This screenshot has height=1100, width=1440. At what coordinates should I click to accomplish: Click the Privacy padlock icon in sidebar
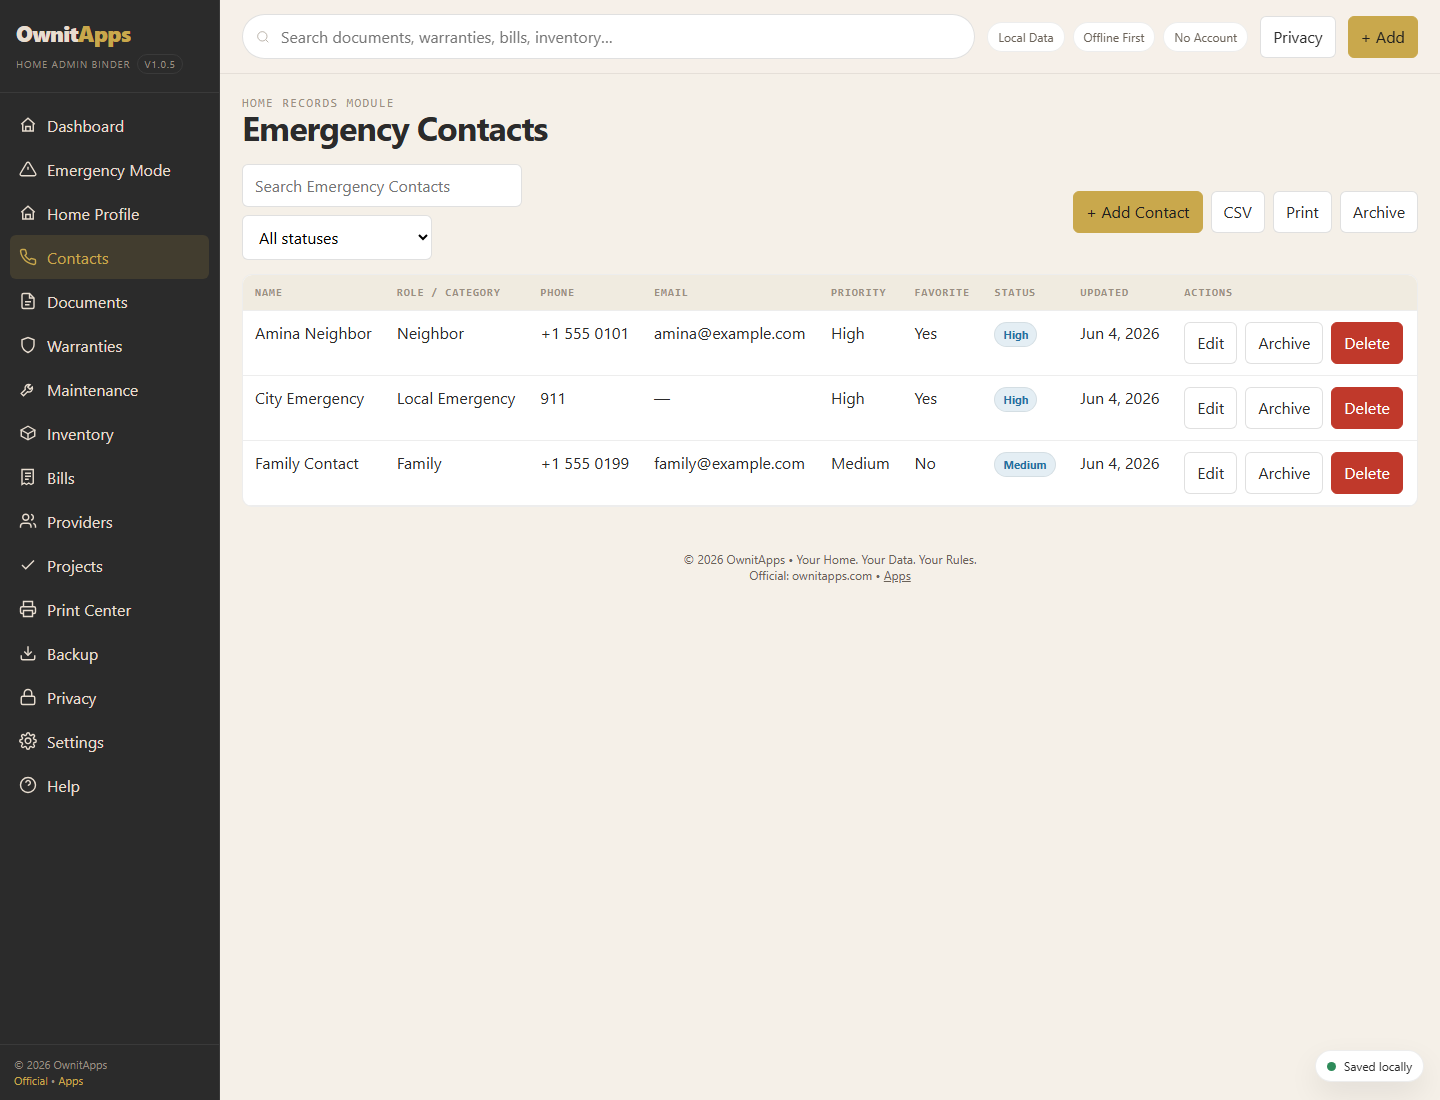[28, 698]
